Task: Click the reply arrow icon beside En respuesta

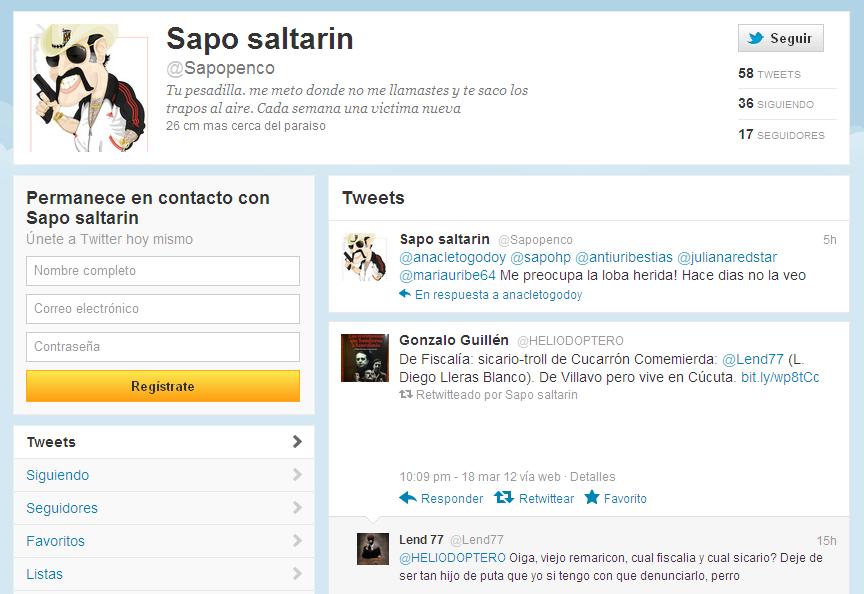Action: [x=405, y=294]
